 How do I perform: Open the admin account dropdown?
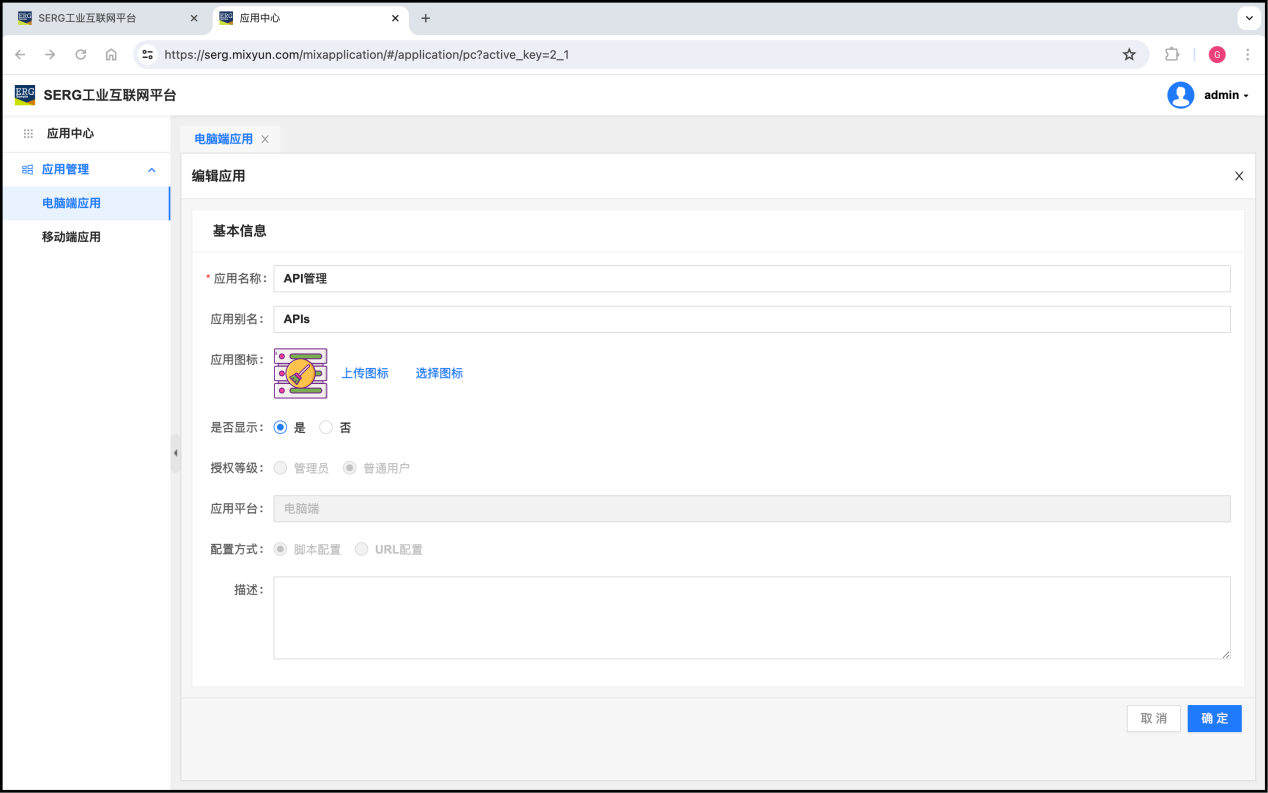1226,95
